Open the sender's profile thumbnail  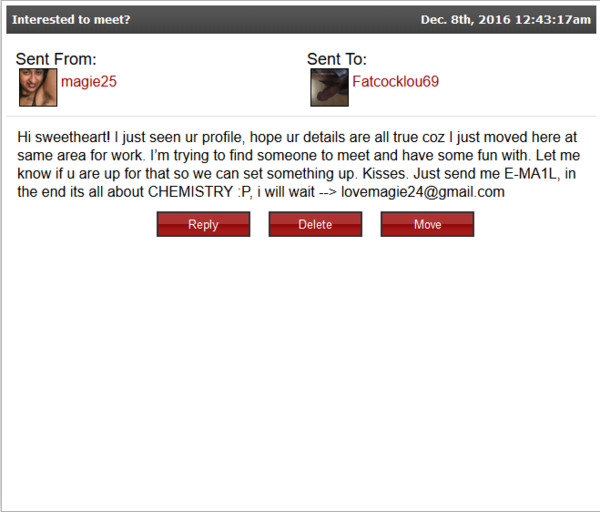click(x=38, y=87)
